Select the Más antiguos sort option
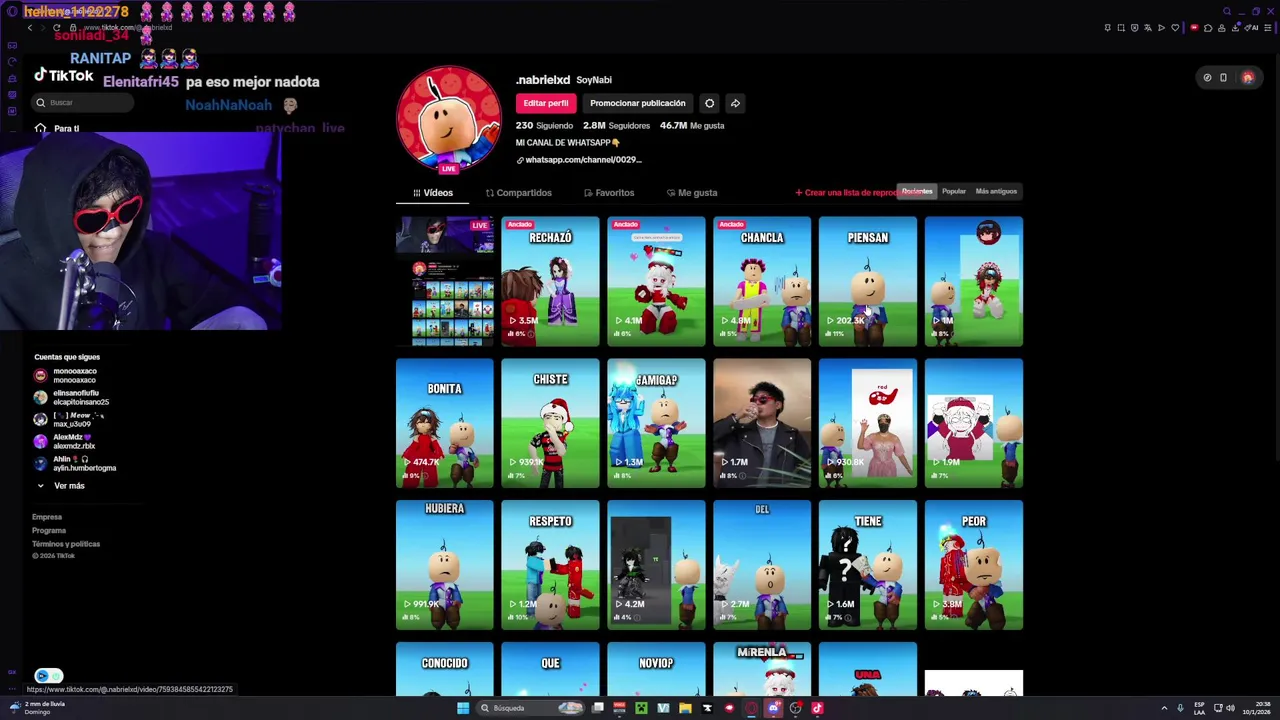The image size is (1280, 720). coord(996,191)
